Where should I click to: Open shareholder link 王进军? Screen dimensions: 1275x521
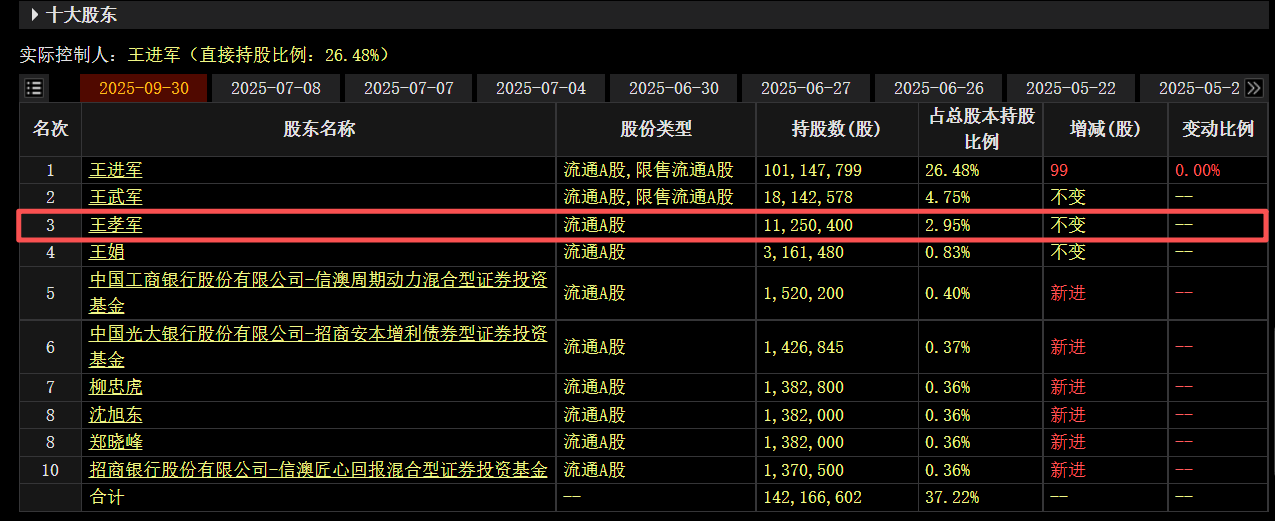116,170
